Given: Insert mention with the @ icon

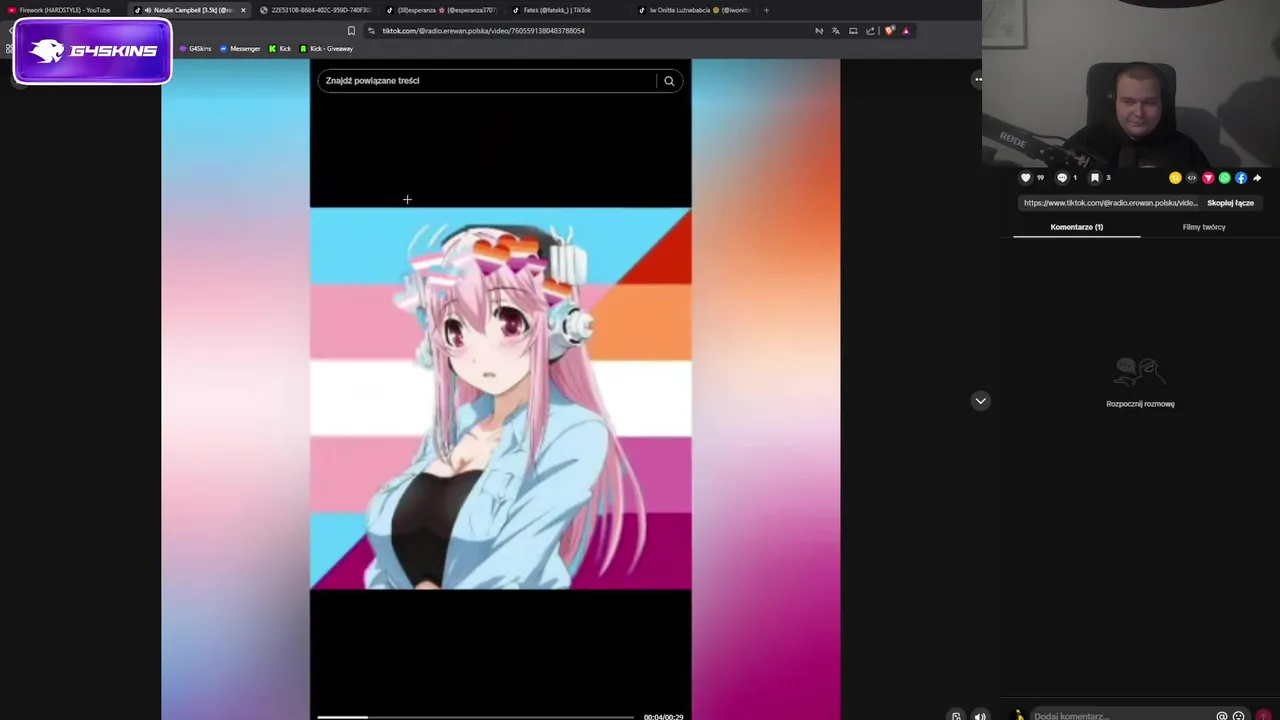Looking at the screenshot, I should [1221, 716].
